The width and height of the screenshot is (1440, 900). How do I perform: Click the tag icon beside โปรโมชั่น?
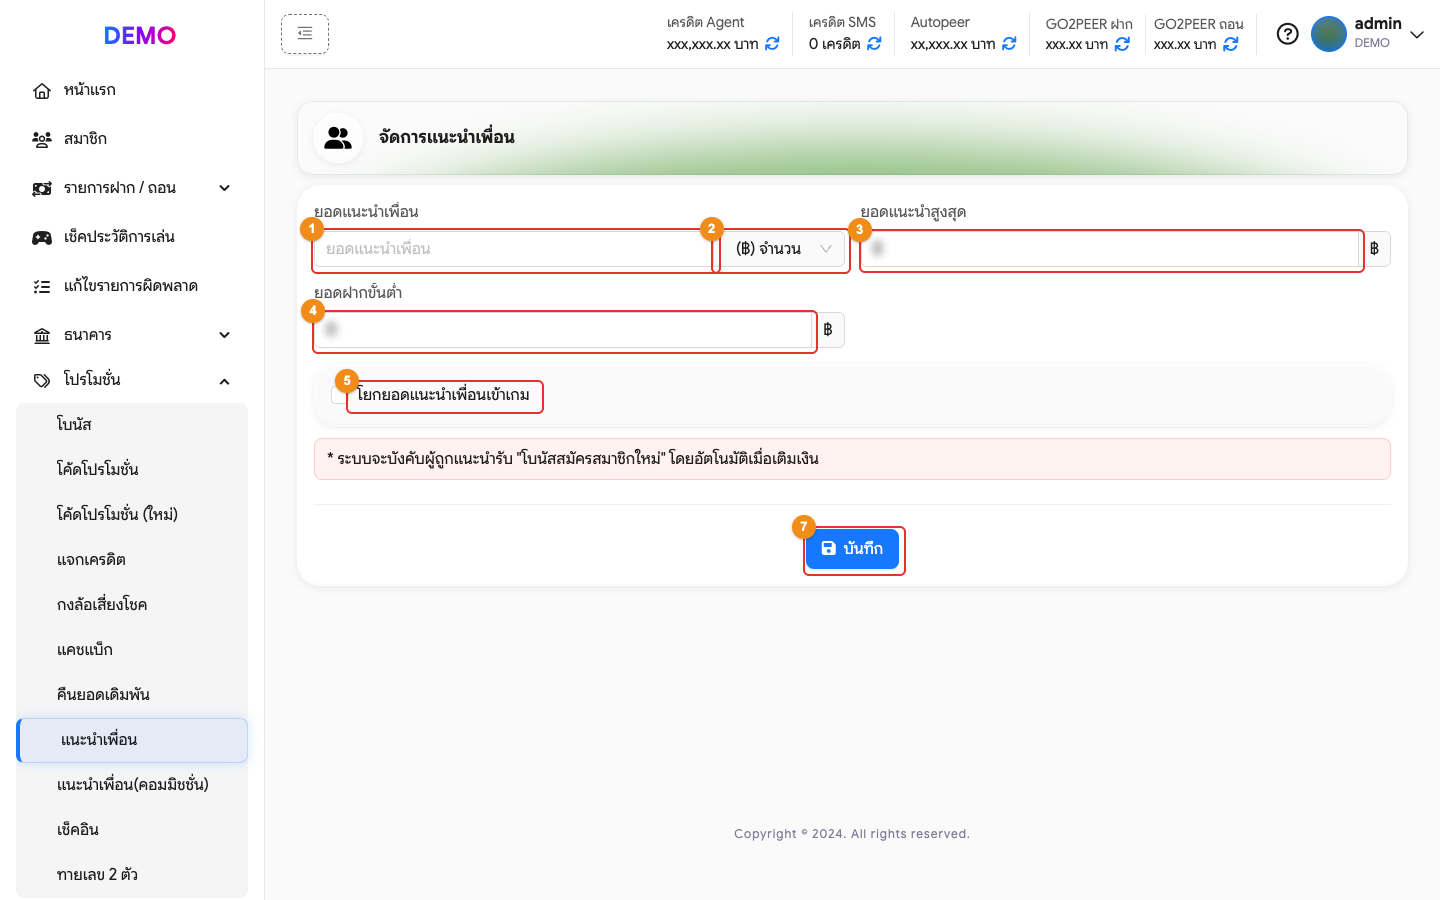[42, 381]
